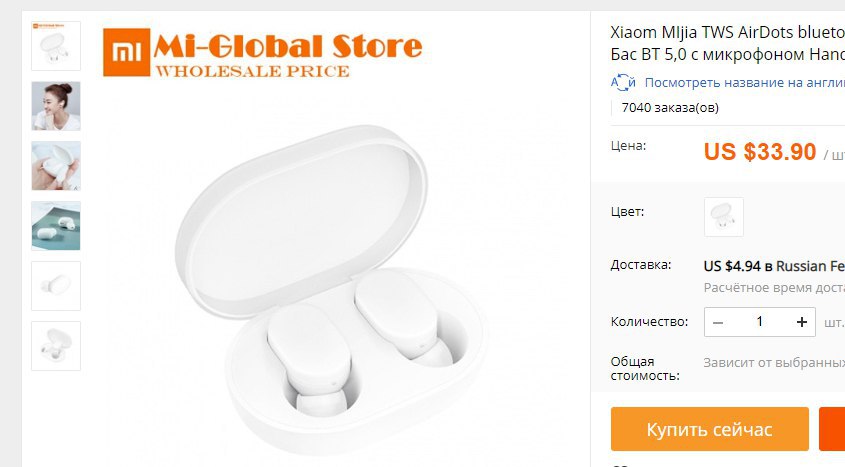Open Посмотреть название на английском link
Viewport: 845px width, 467px height.
(x=745, y=82)
